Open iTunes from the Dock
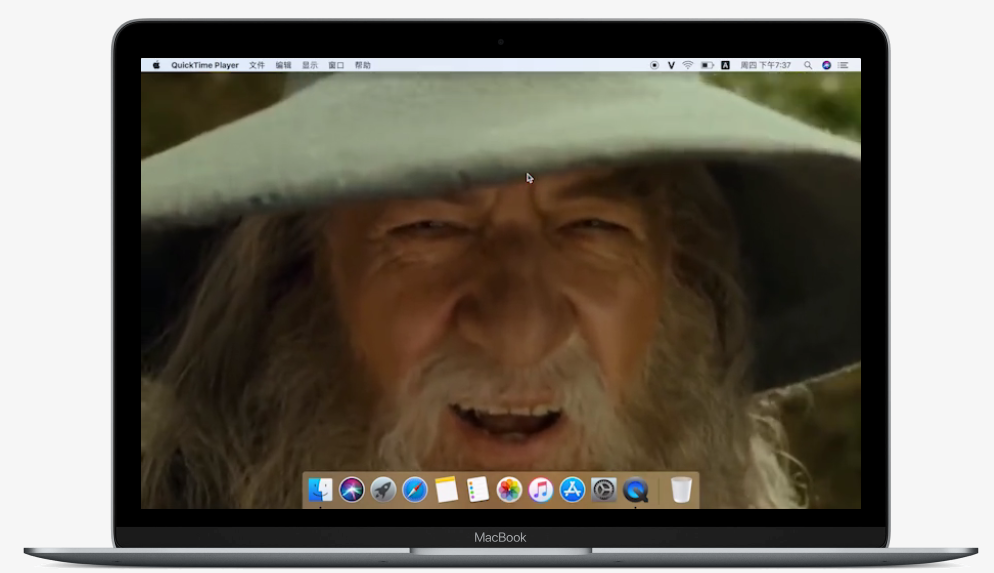The width and height of the screenshot is (994, 573). [541, 489]
